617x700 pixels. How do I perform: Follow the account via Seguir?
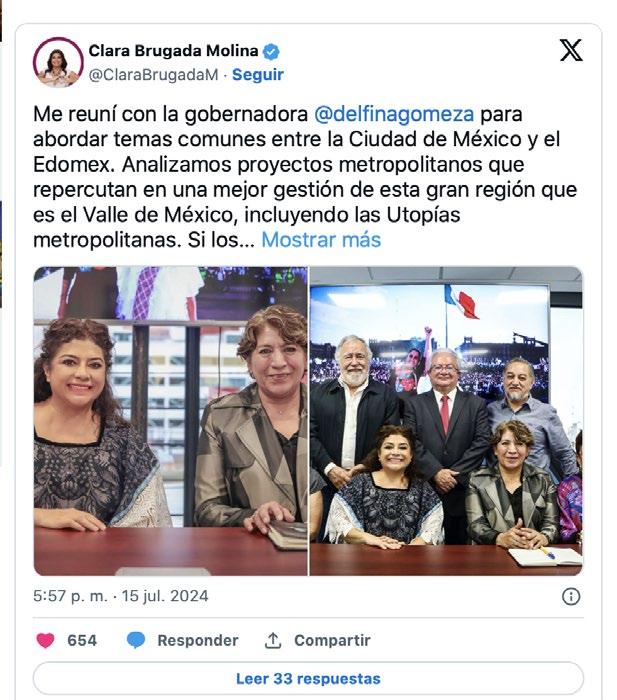pyautogui.click(x=258, y=75)
